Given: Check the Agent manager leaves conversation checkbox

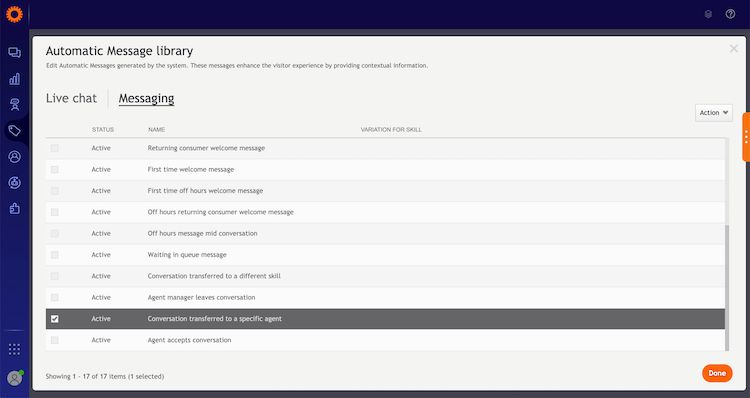Looking at the screenshot, I should [x=55, y=298].
